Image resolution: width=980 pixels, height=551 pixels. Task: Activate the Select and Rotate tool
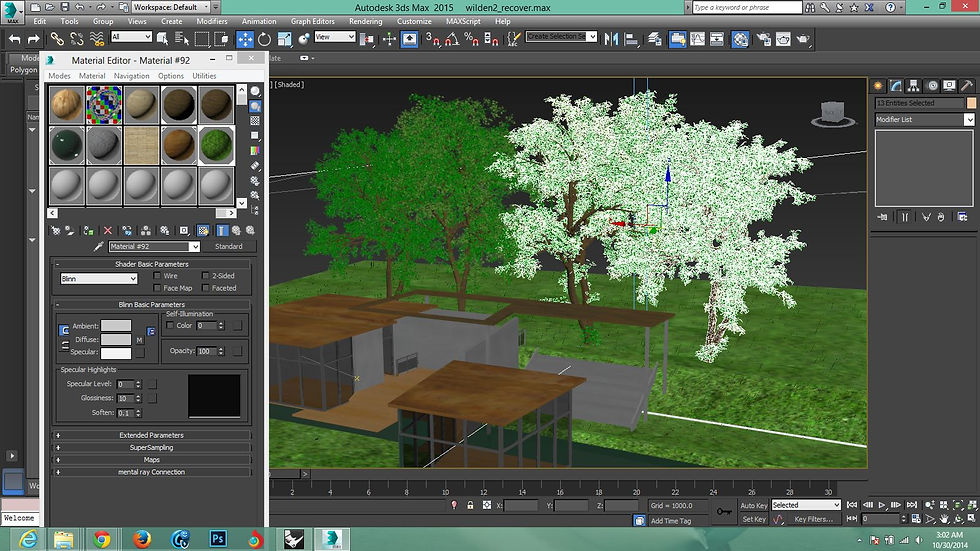(264, 39)
